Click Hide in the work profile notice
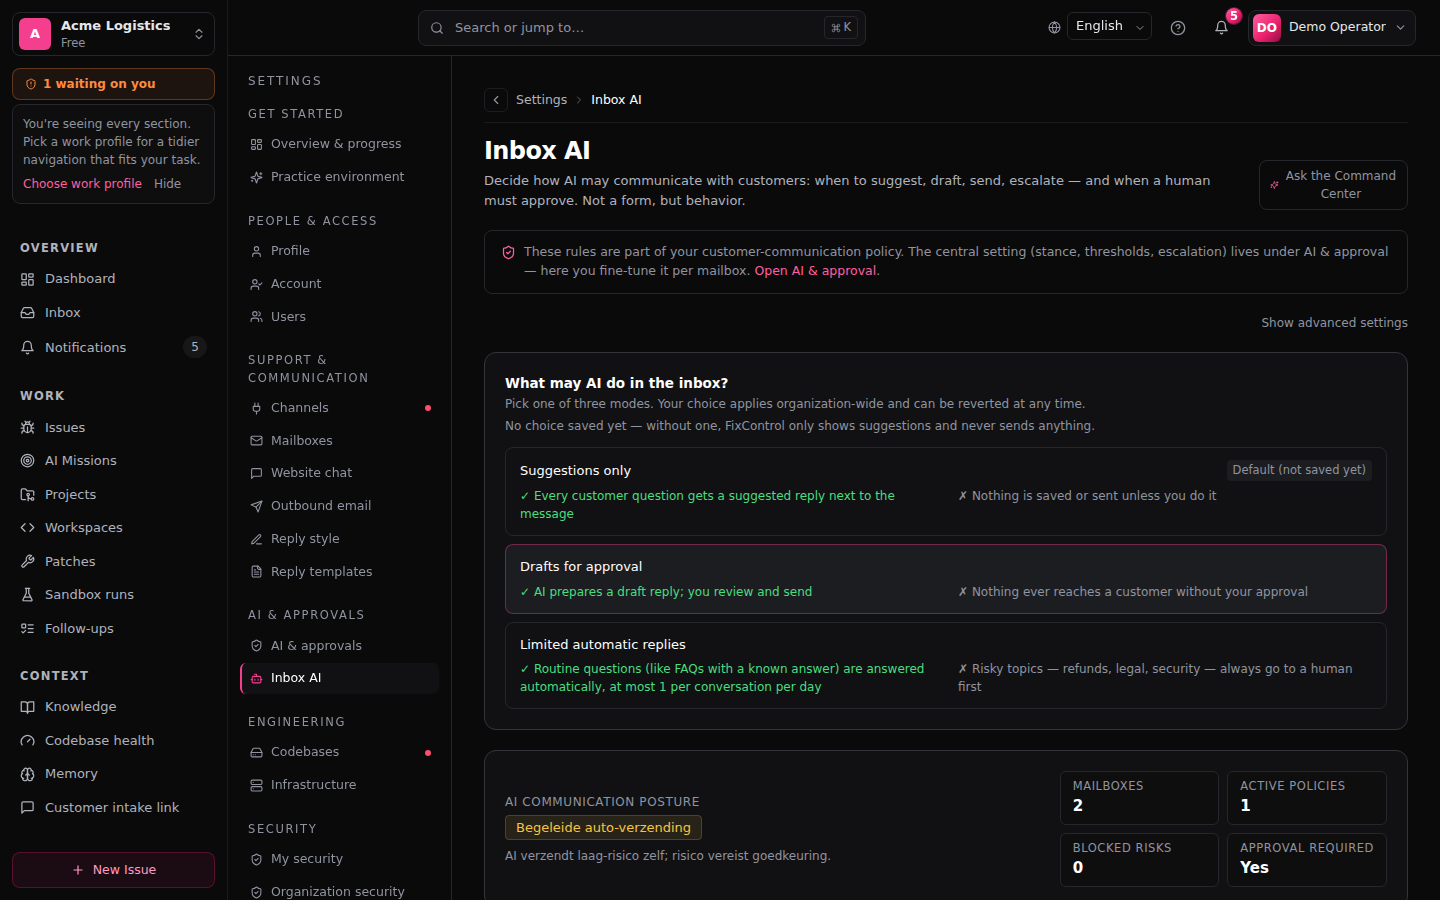 tap(167, 184)
